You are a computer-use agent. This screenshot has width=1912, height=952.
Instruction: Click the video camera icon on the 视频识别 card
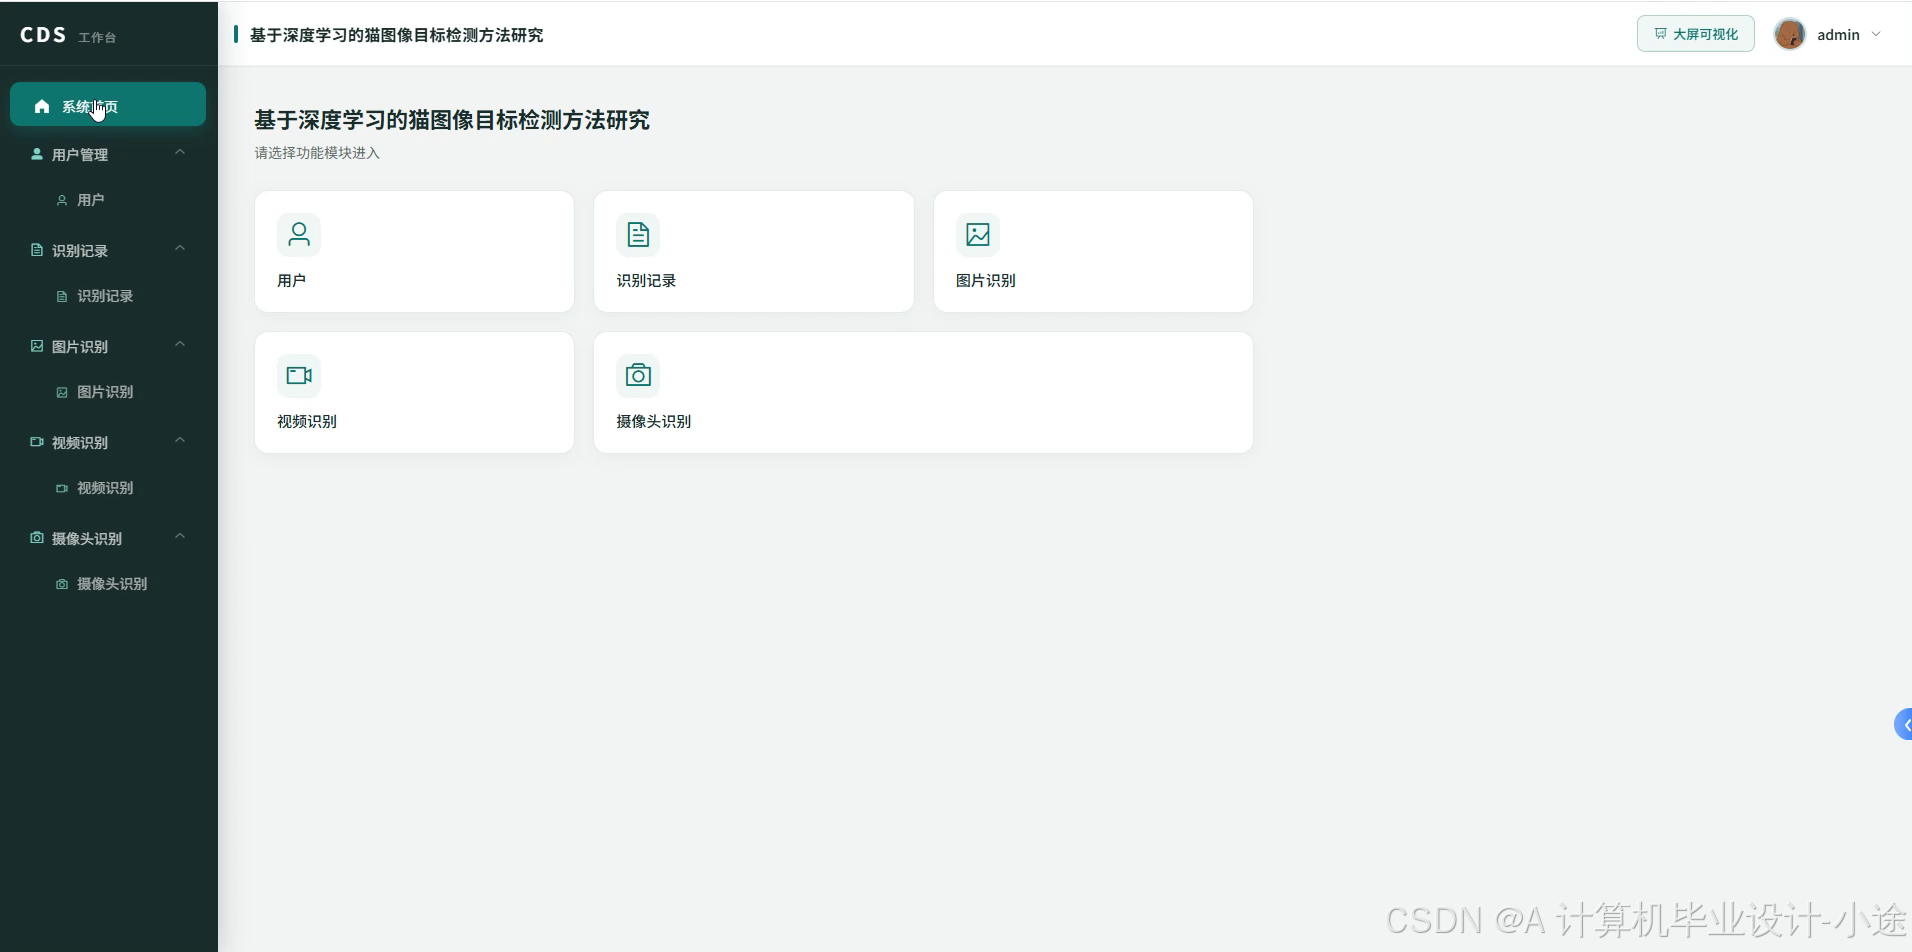[299, 376]
